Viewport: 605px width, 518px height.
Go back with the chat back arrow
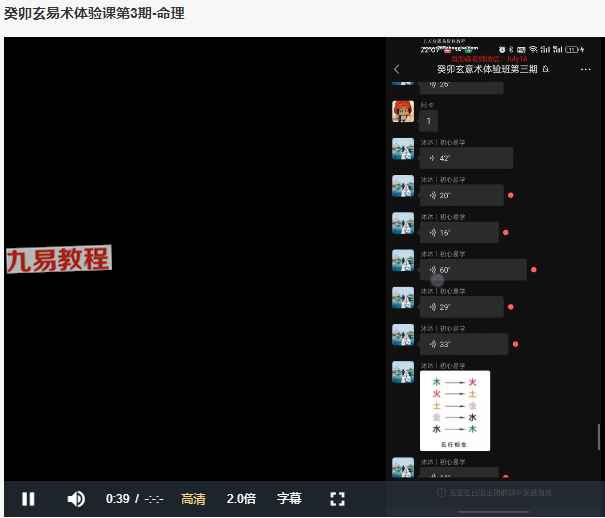point(397,69)
